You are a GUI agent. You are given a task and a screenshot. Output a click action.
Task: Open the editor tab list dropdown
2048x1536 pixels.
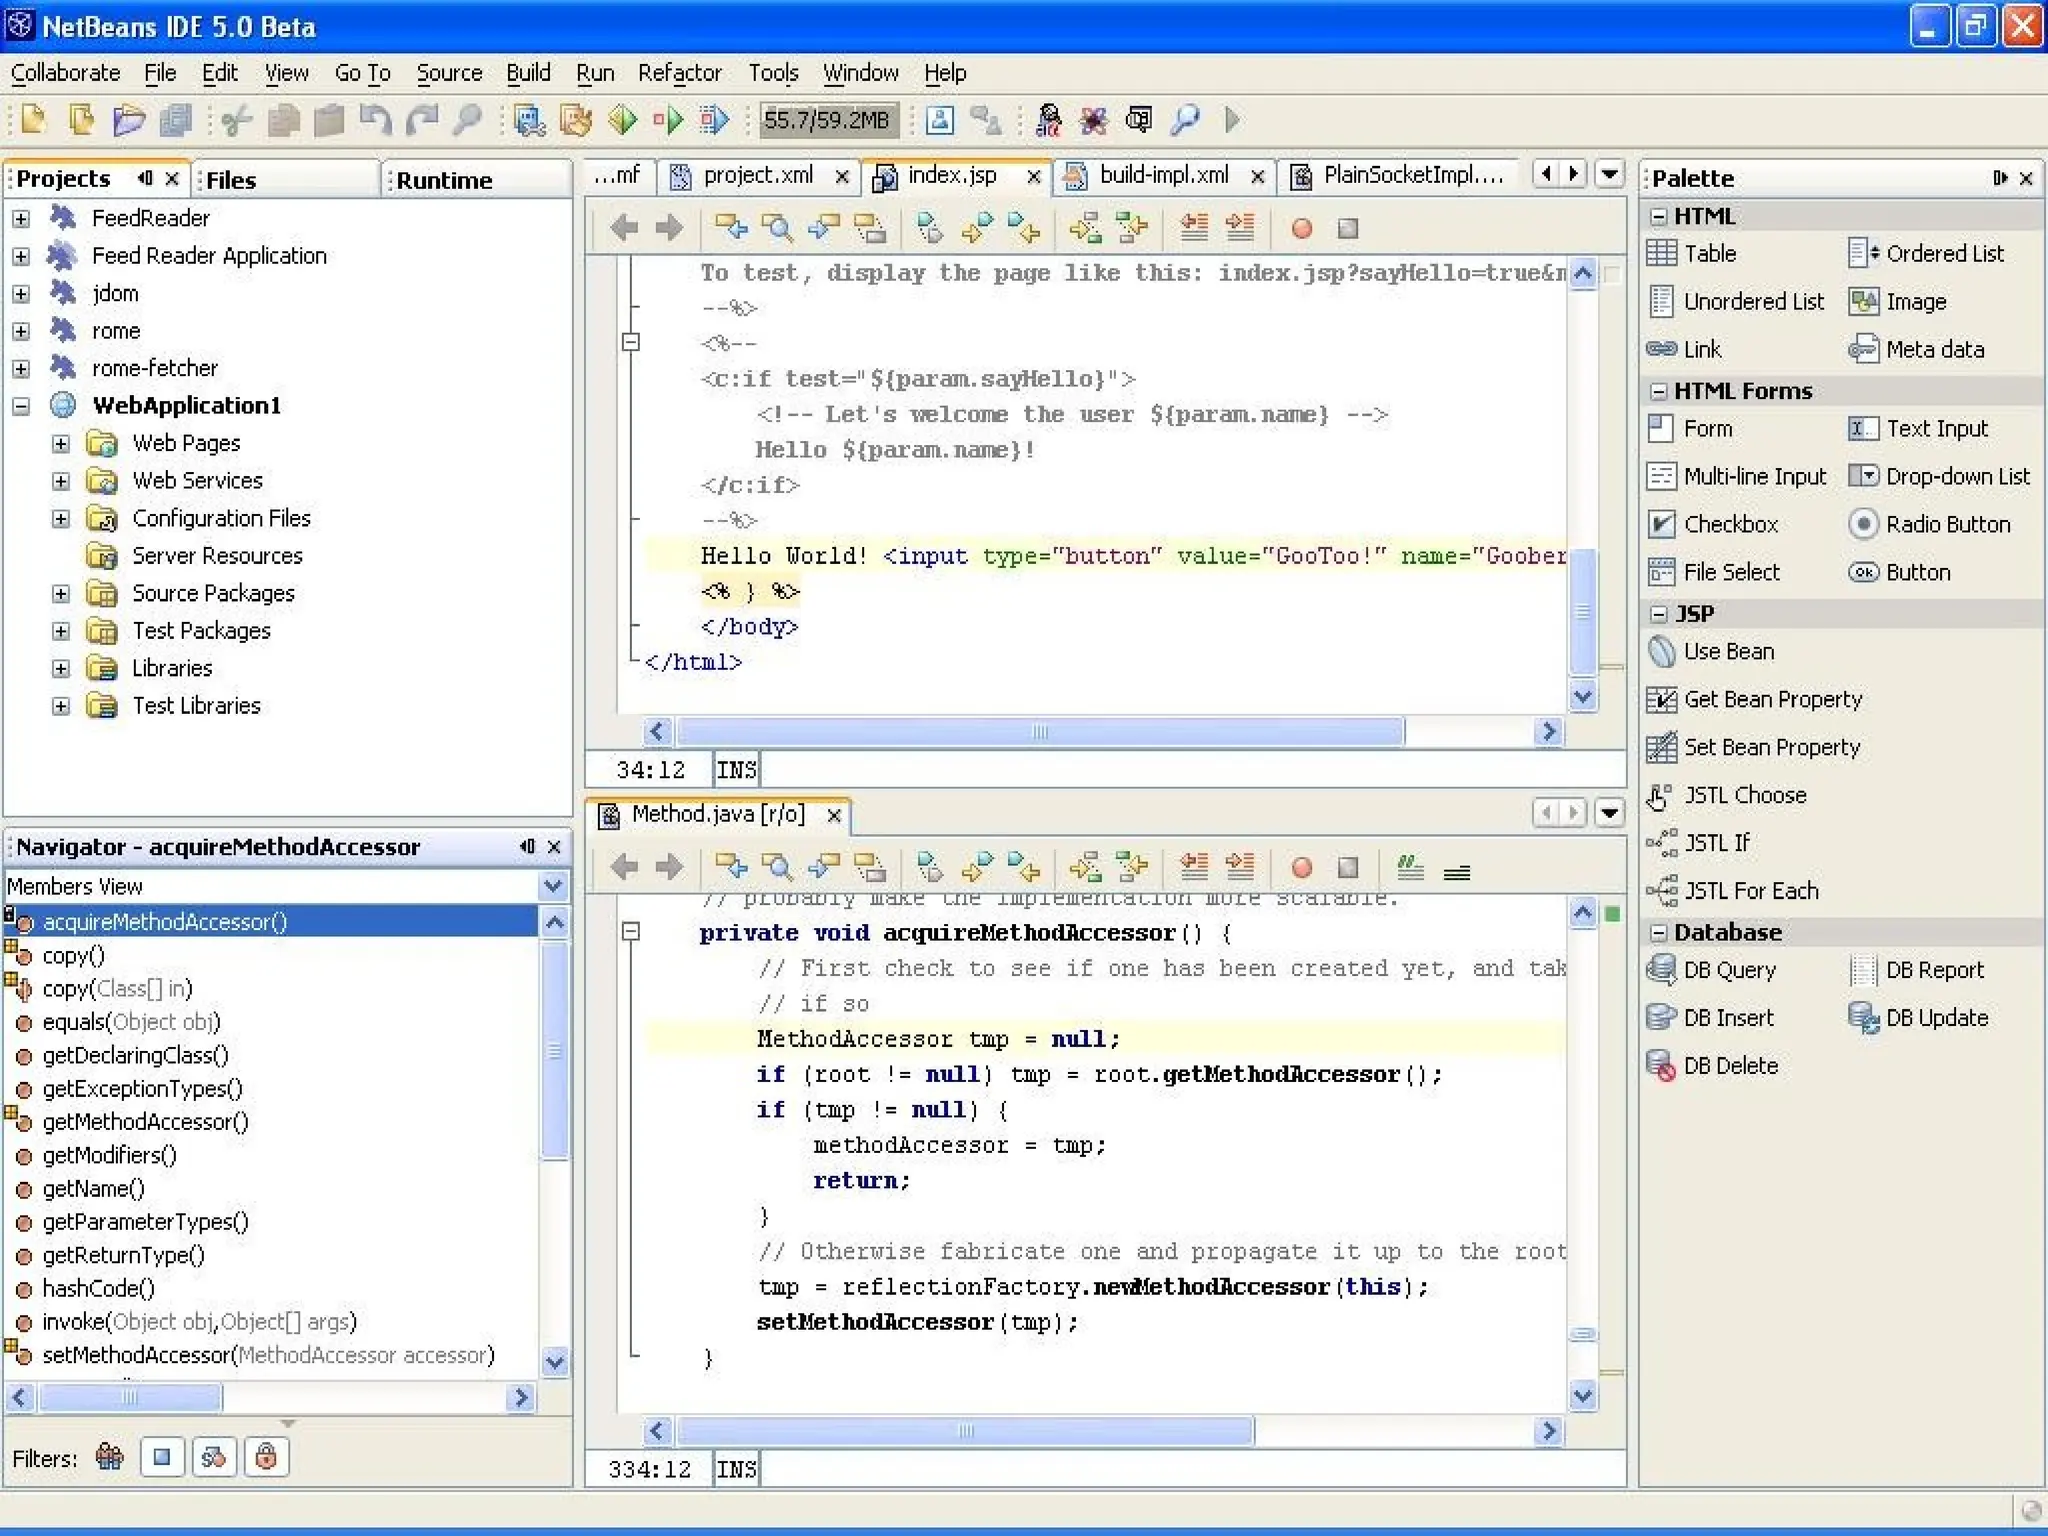pyautogui.click(x=1609, y=174)
